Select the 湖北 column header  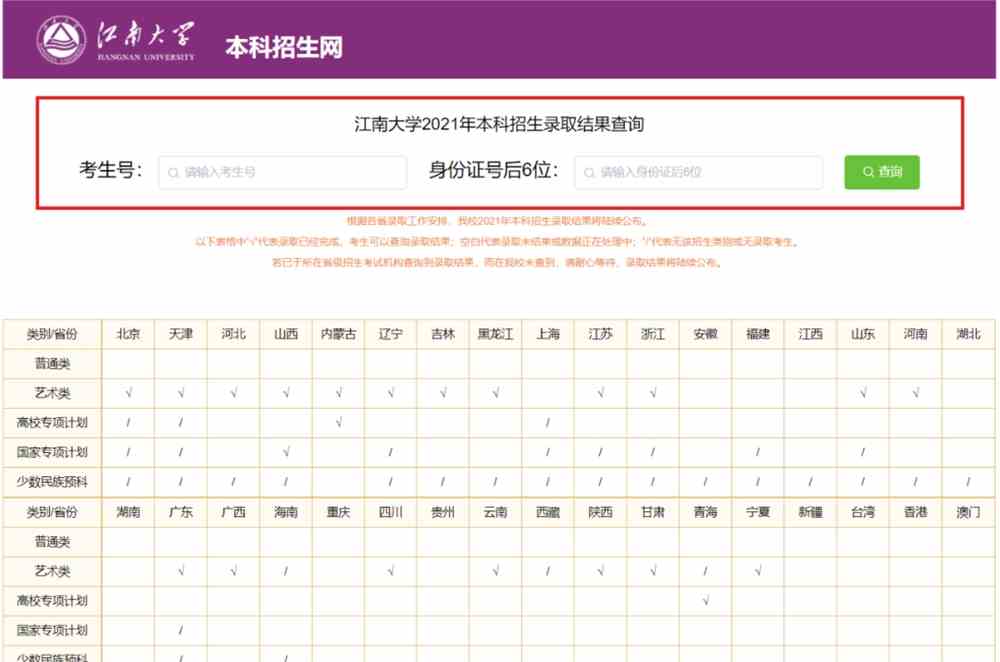coord(968,334)
